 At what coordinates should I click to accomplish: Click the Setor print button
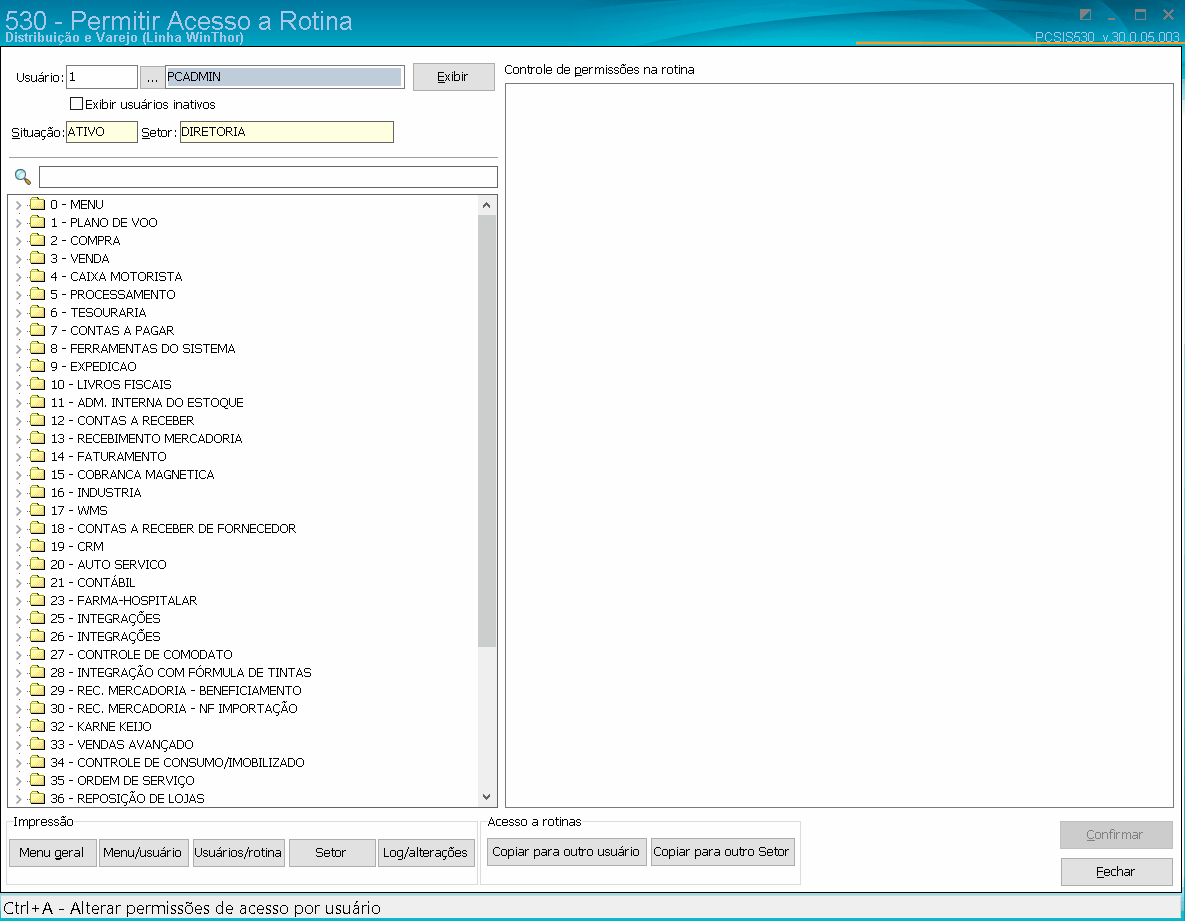pos(331,852)
